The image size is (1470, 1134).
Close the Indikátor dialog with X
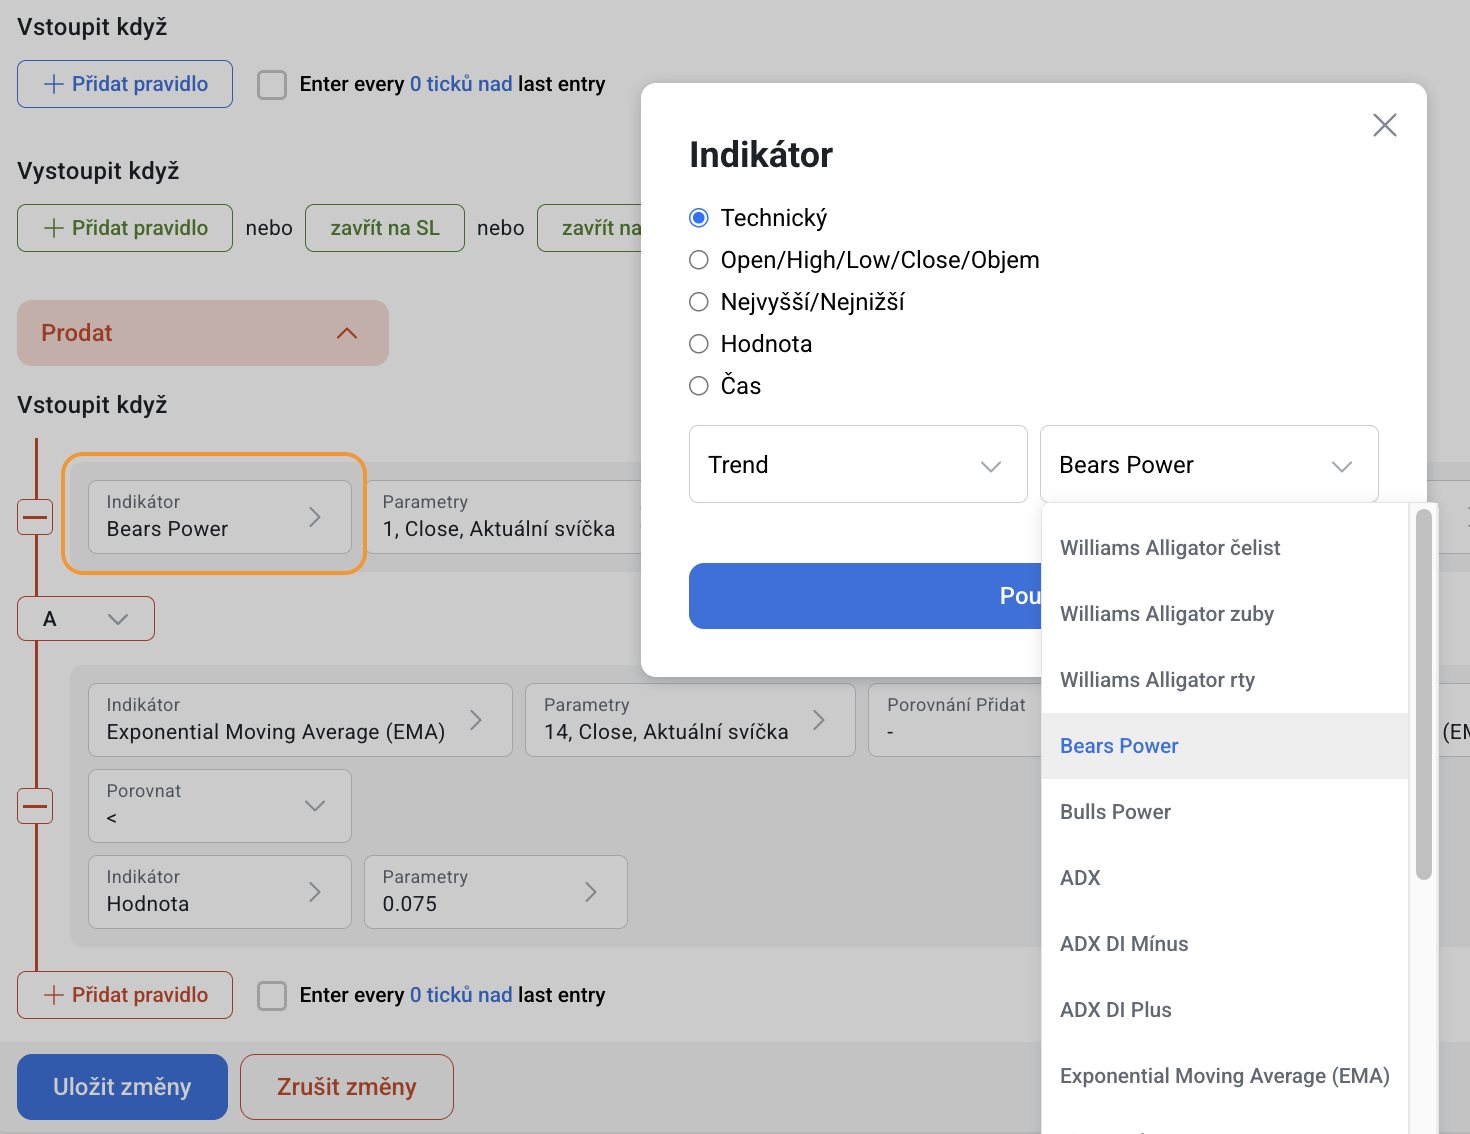tap(1384, 125)
